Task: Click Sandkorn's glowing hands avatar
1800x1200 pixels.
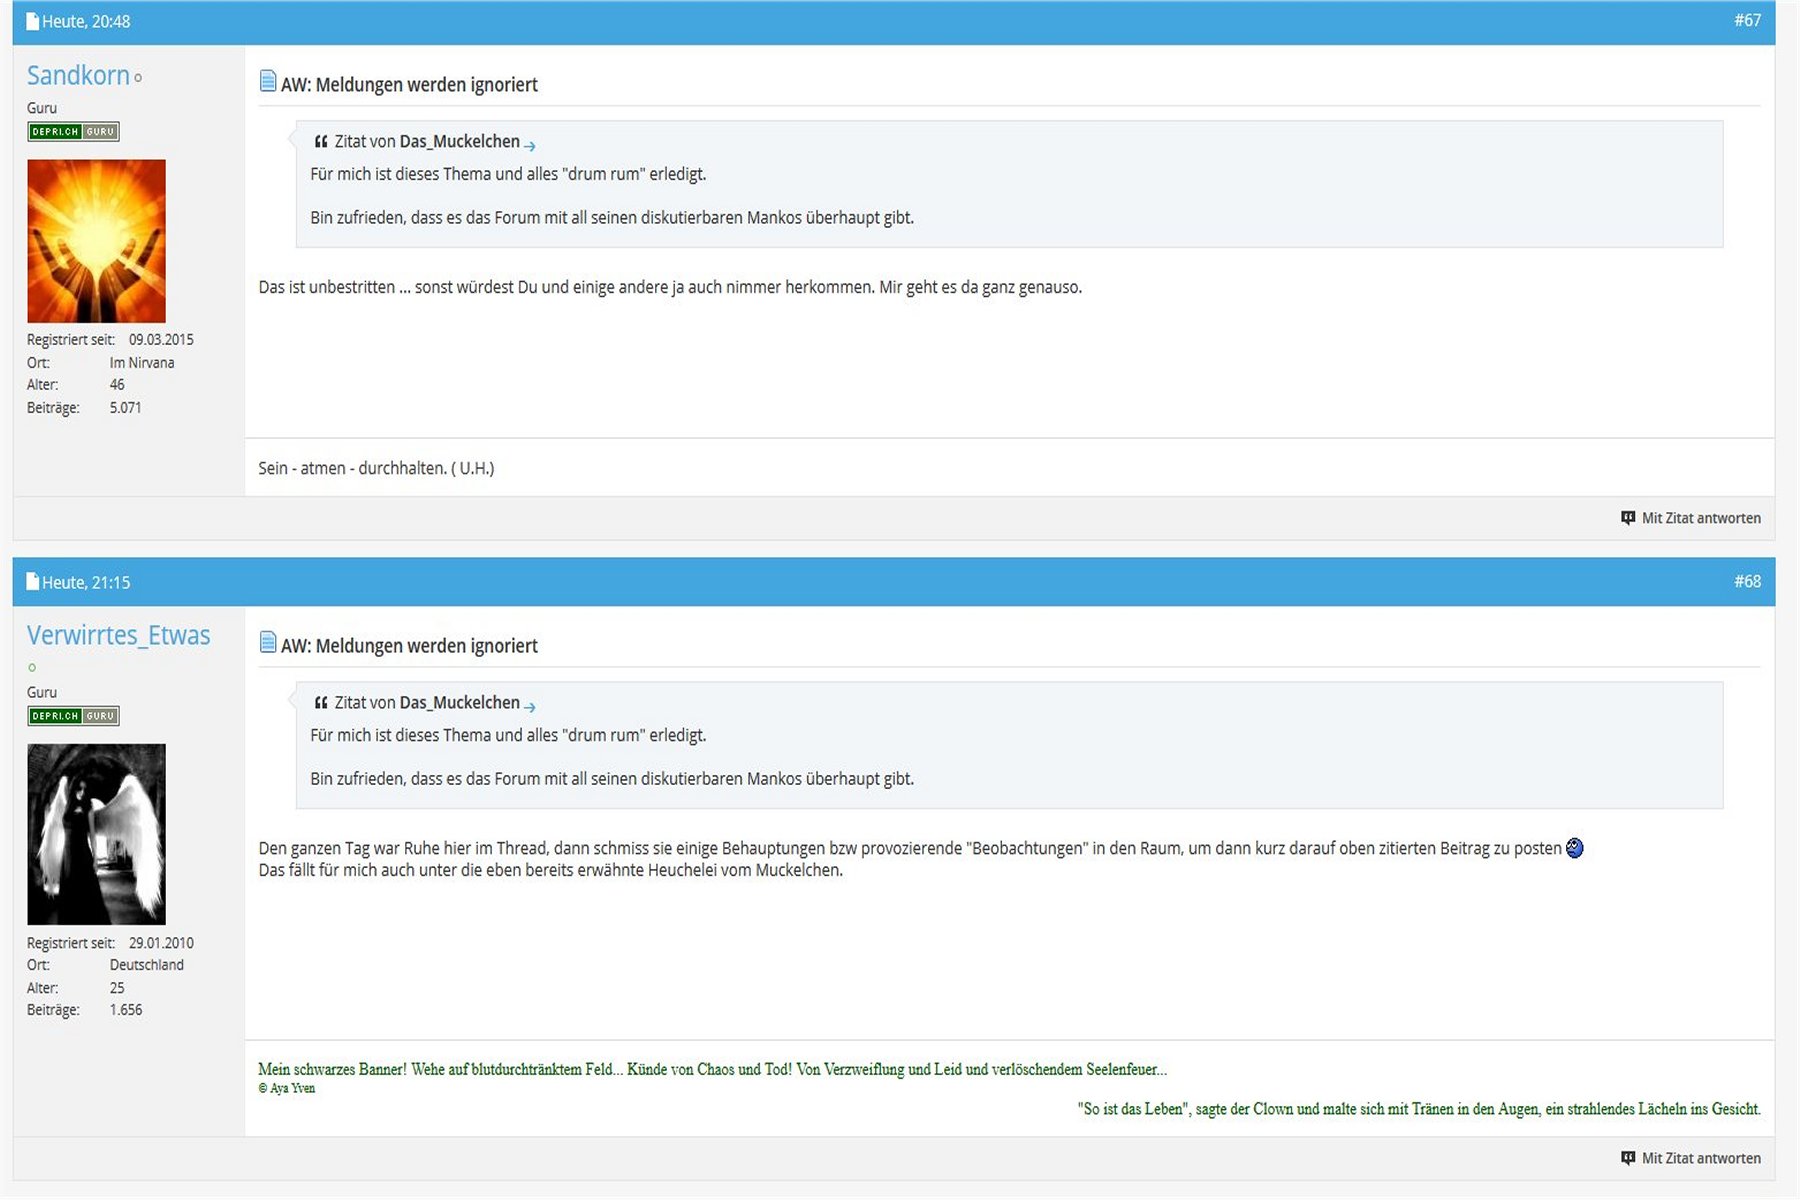Action: (x=96, y=241)
